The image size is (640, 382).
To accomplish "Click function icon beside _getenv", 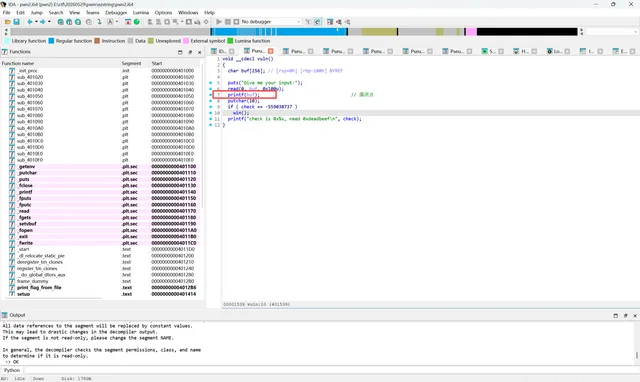I will (x=12, y=167).
